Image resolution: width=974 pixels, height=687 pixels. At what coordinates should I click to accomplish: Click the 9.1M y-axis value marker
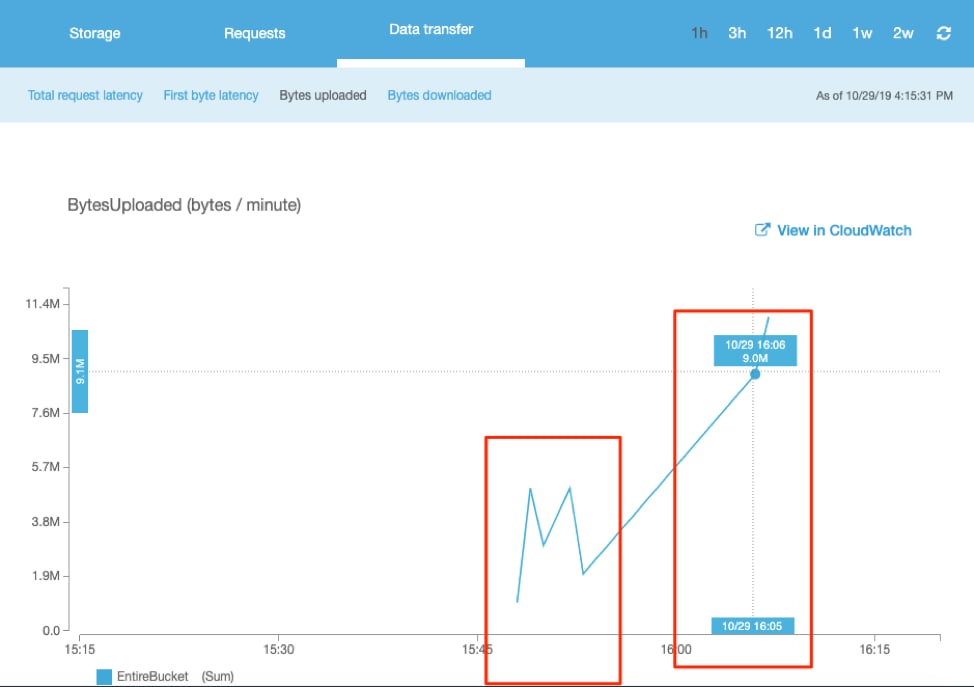coord(80,371)
